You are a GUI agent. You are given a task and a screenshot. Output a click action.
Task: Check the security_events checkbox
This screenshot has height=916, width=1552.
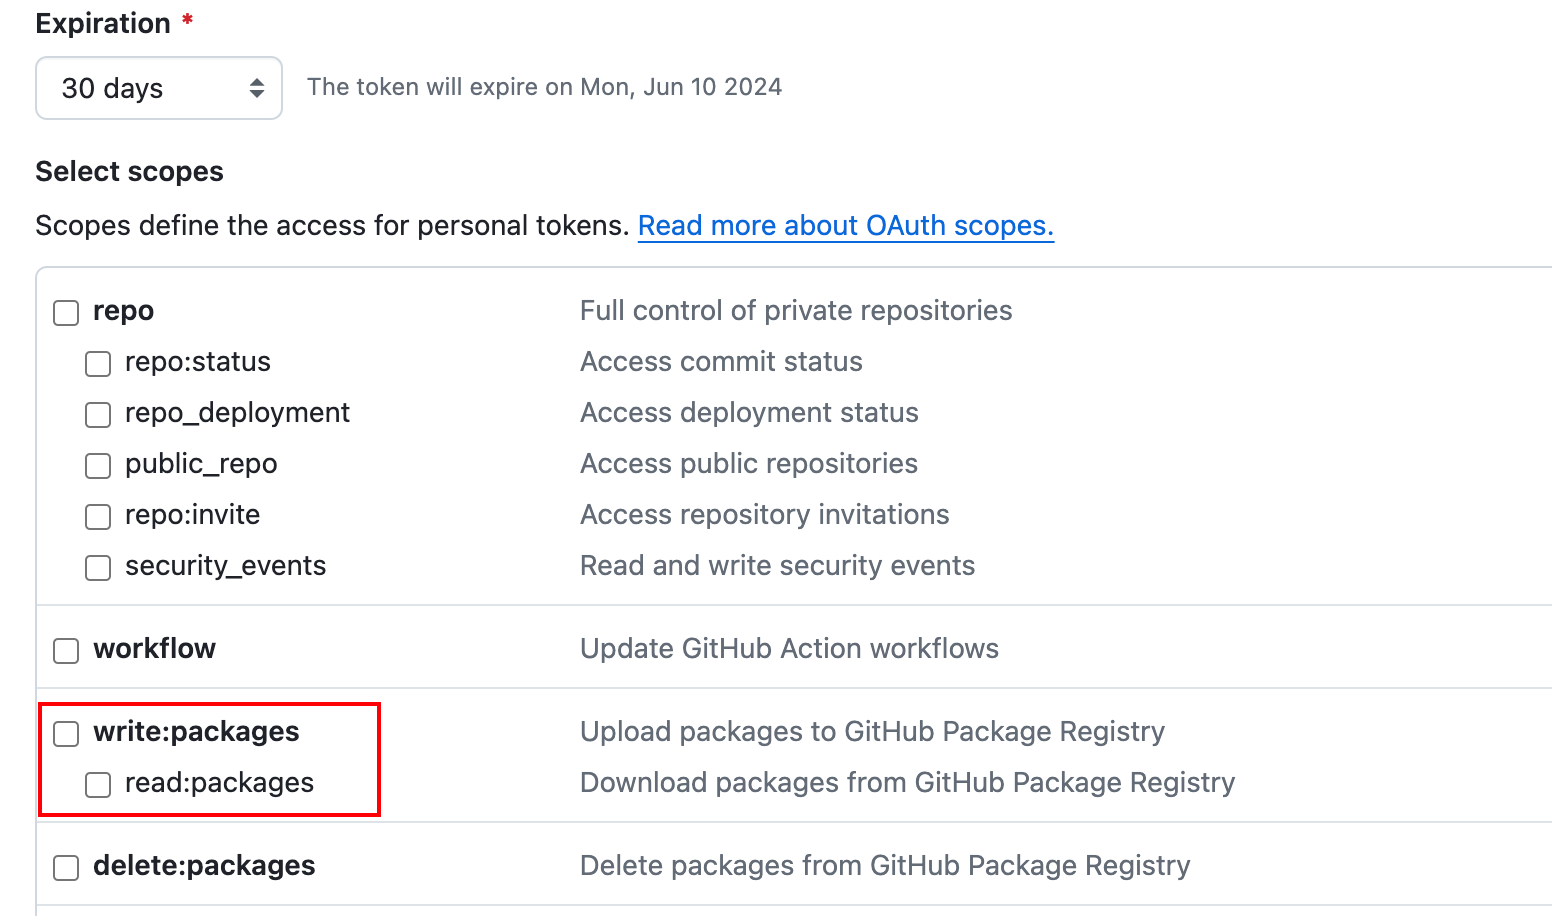pos(97,567)
